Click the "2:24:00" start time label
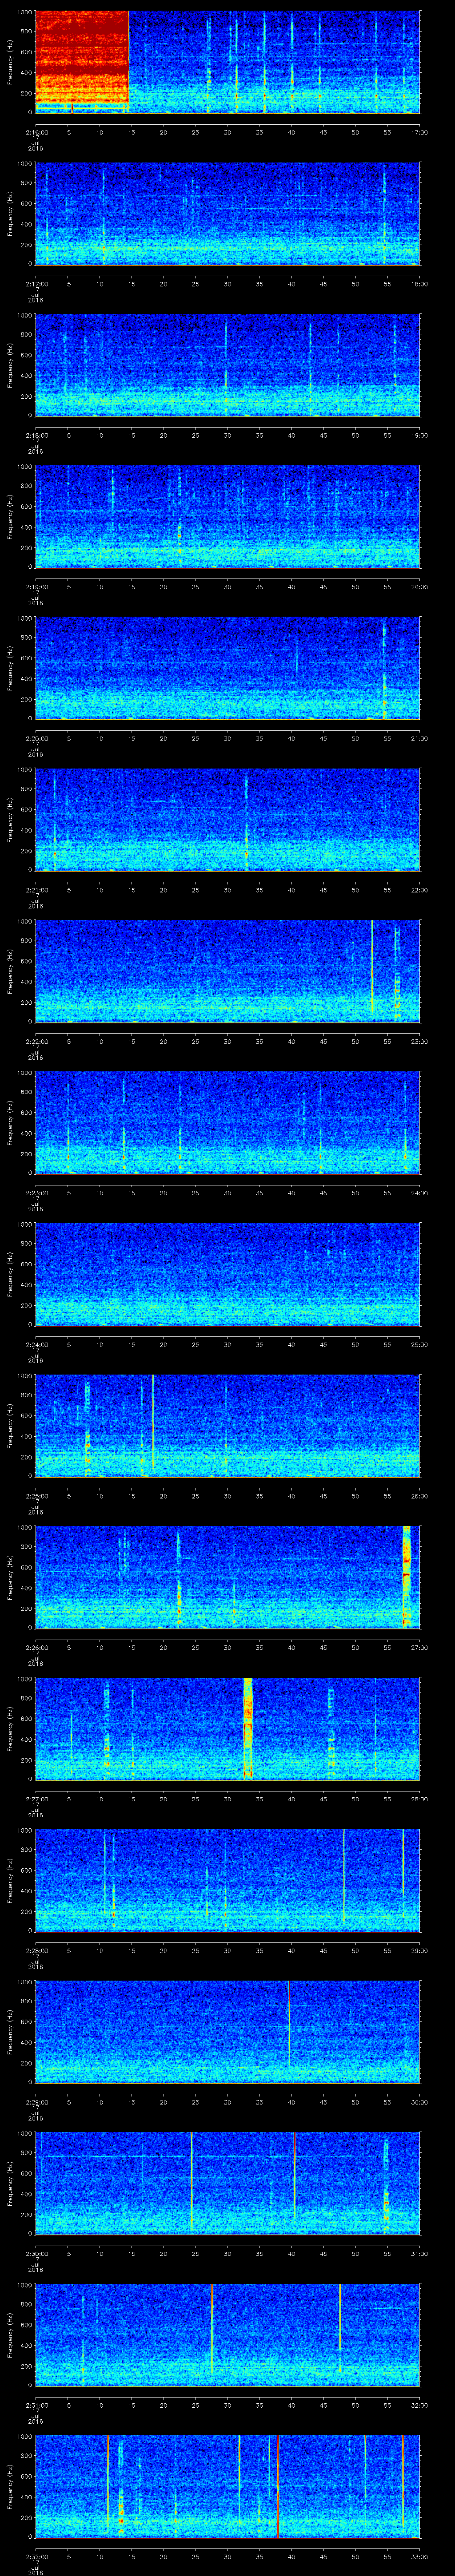This screenshot has width=455, height=2576. [x=36, y=1345]
